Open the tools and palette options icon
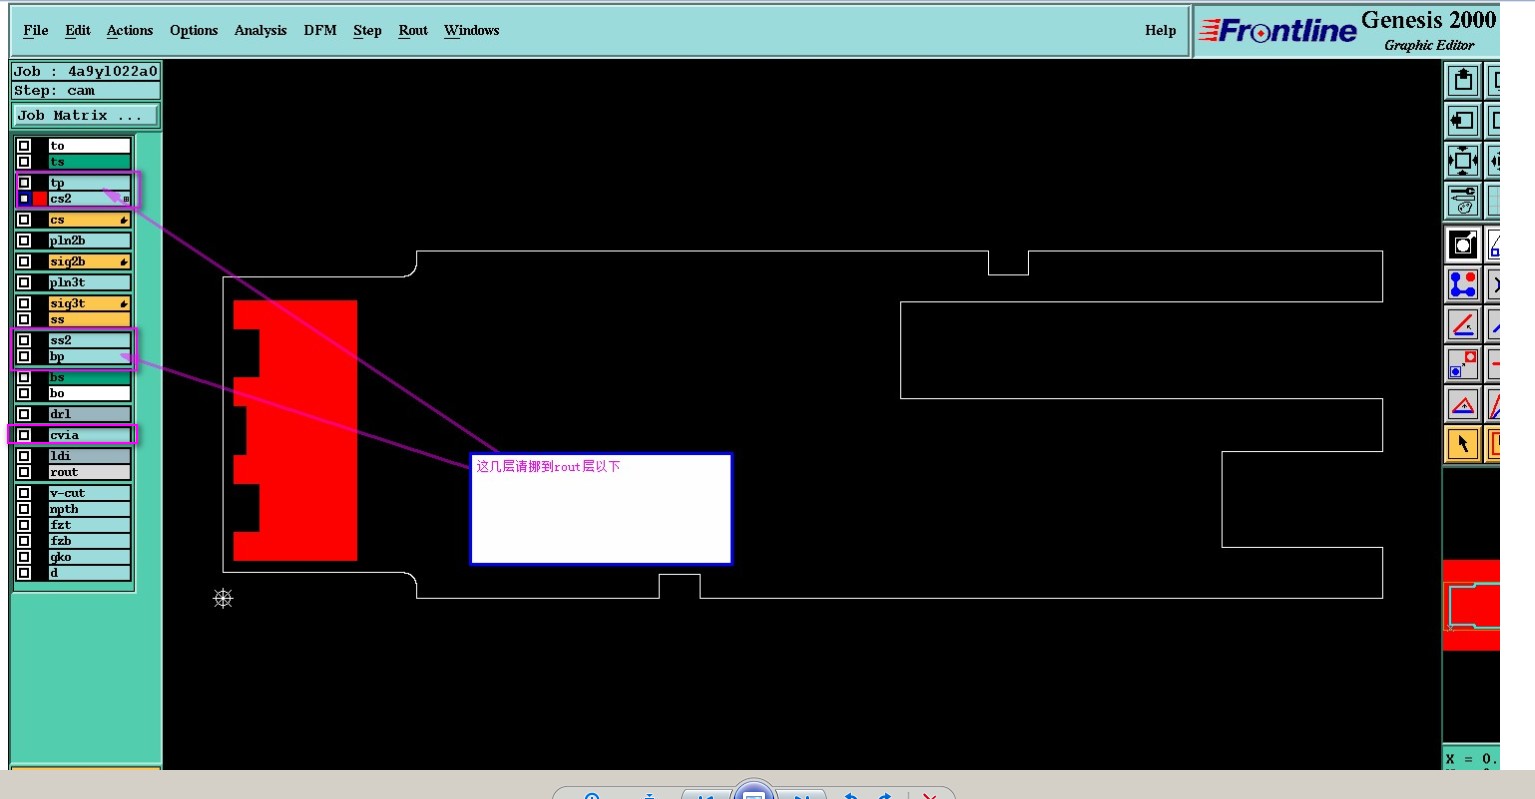Screen dimensions: 1535x799 (1463, 200)
